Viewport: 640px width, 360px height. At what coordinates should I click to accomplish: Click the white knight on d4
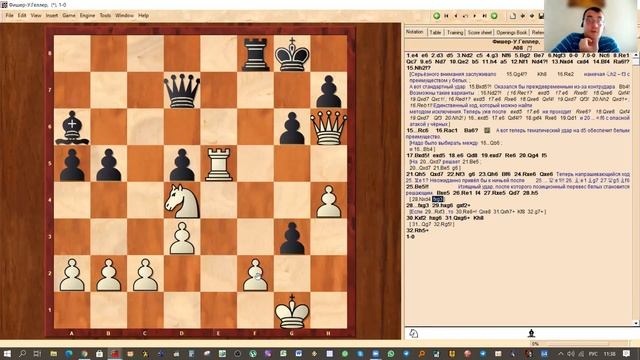point(182,201)
